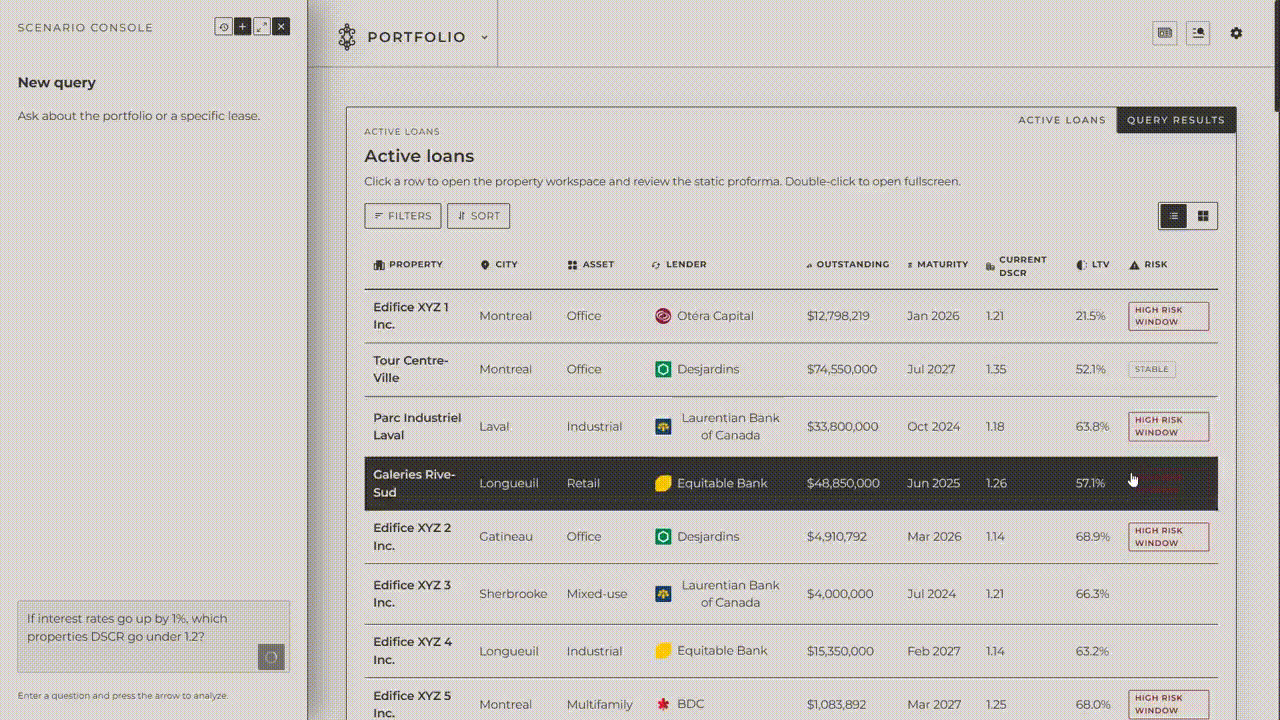Open the SORT dropdown
The height and width of the screenshot is (720, 1280).
click(x=478, y=215)
